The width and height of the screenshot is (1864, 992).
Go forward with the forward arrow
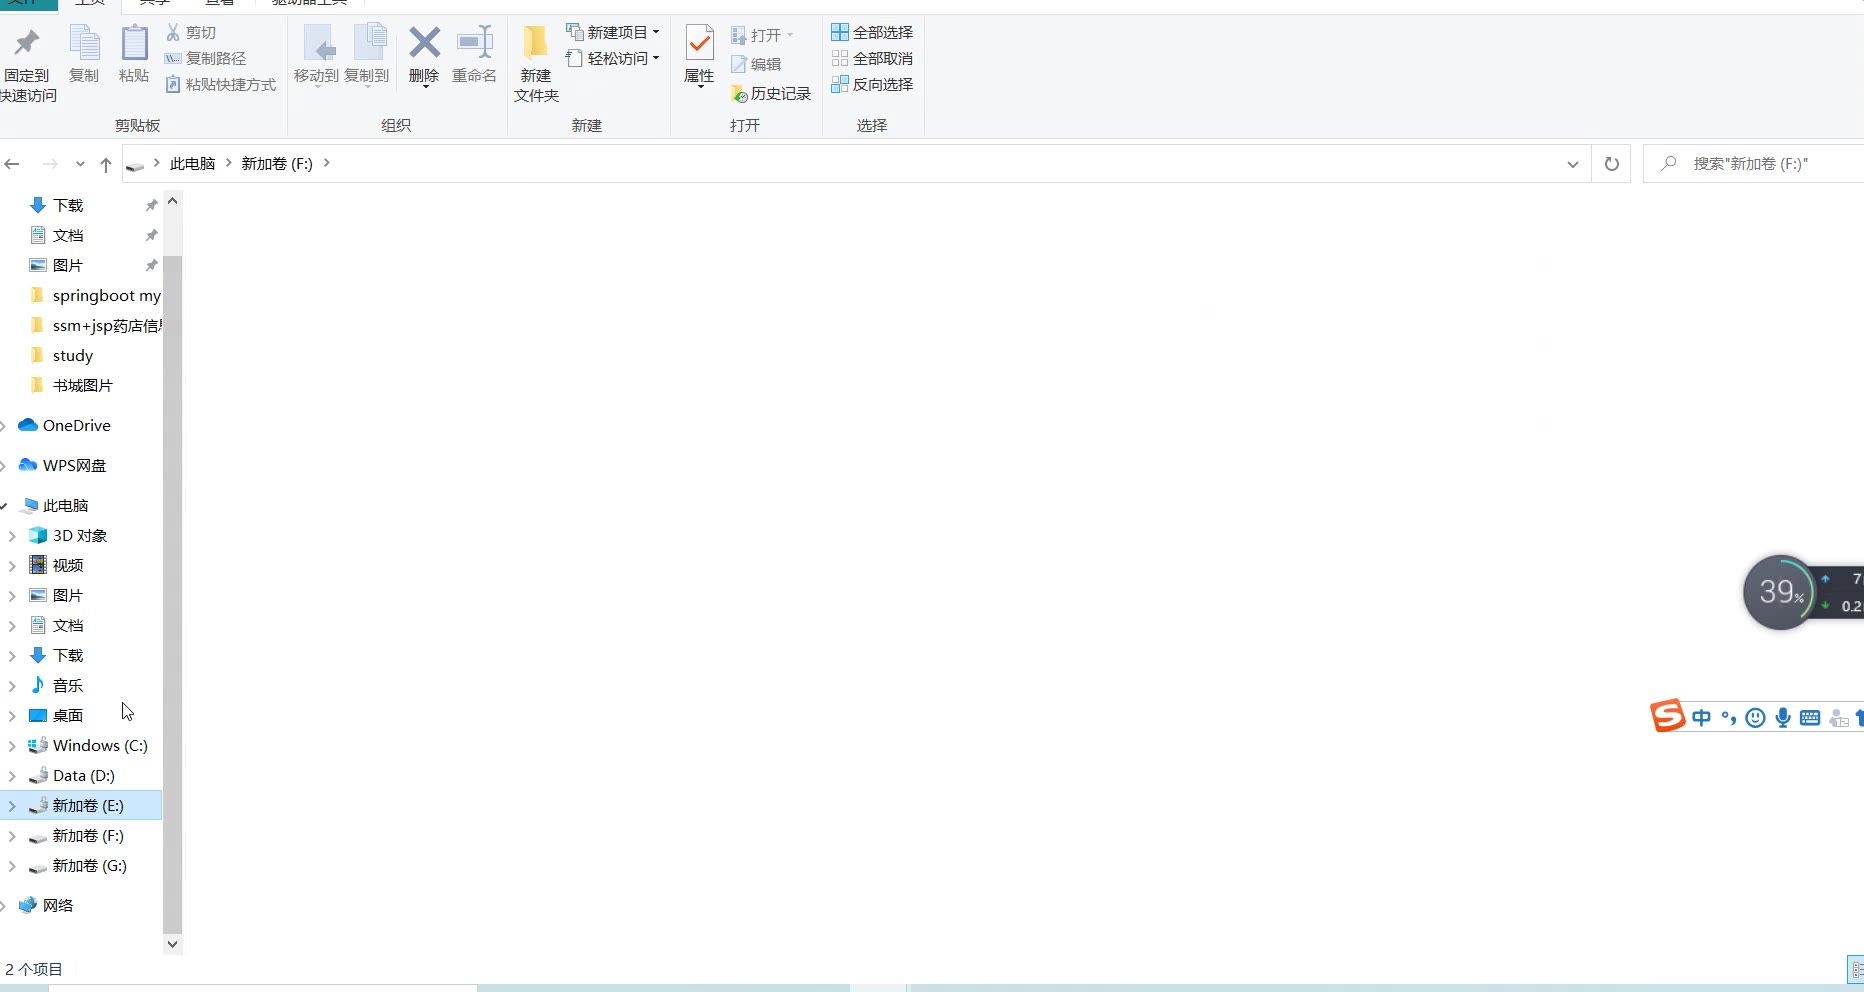(50, 164)
